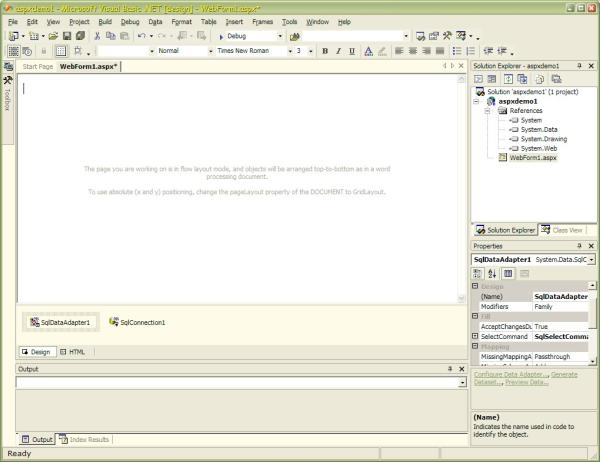The width and height of the screenshot is (600, 462).
Task: Undo the last action
Action: 142,36
